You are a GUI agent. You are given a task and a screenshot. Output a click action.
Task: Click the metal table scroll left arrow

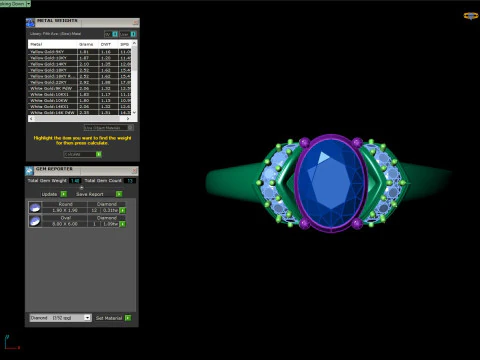pos(31,118)
